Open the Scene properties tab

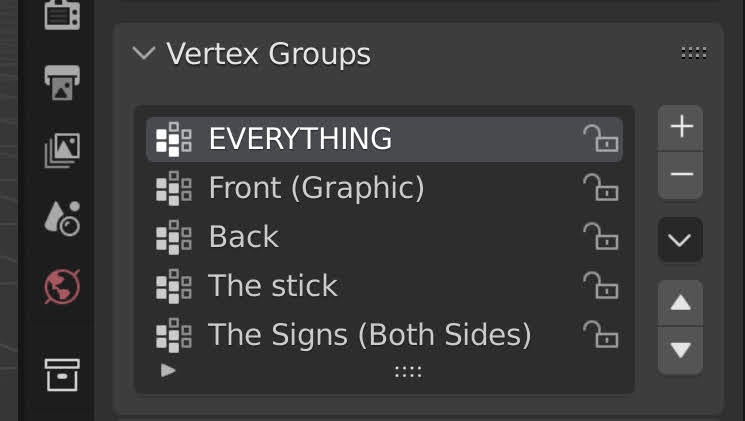(x=62, y=217)
